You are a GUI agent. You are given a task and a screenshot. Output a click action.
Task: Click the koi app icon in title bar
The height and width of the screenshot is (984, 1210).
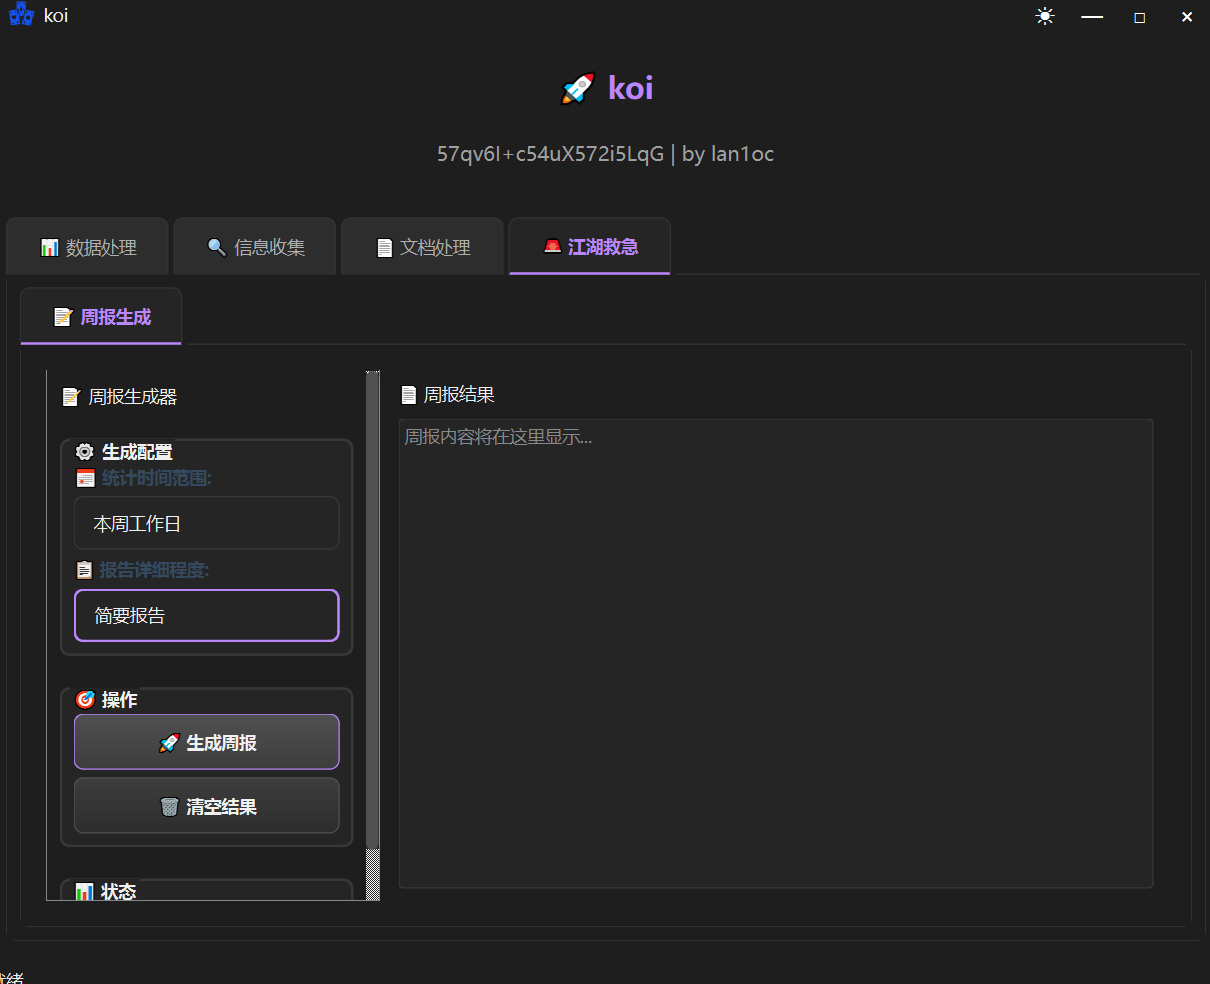click(21, 16)
